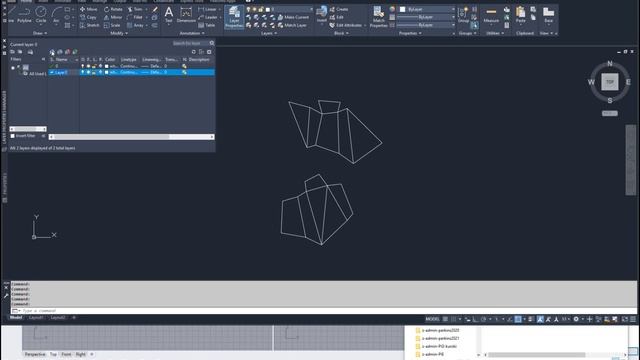
Task: Switch to the Layout2 tab
Action: (58, 318)
